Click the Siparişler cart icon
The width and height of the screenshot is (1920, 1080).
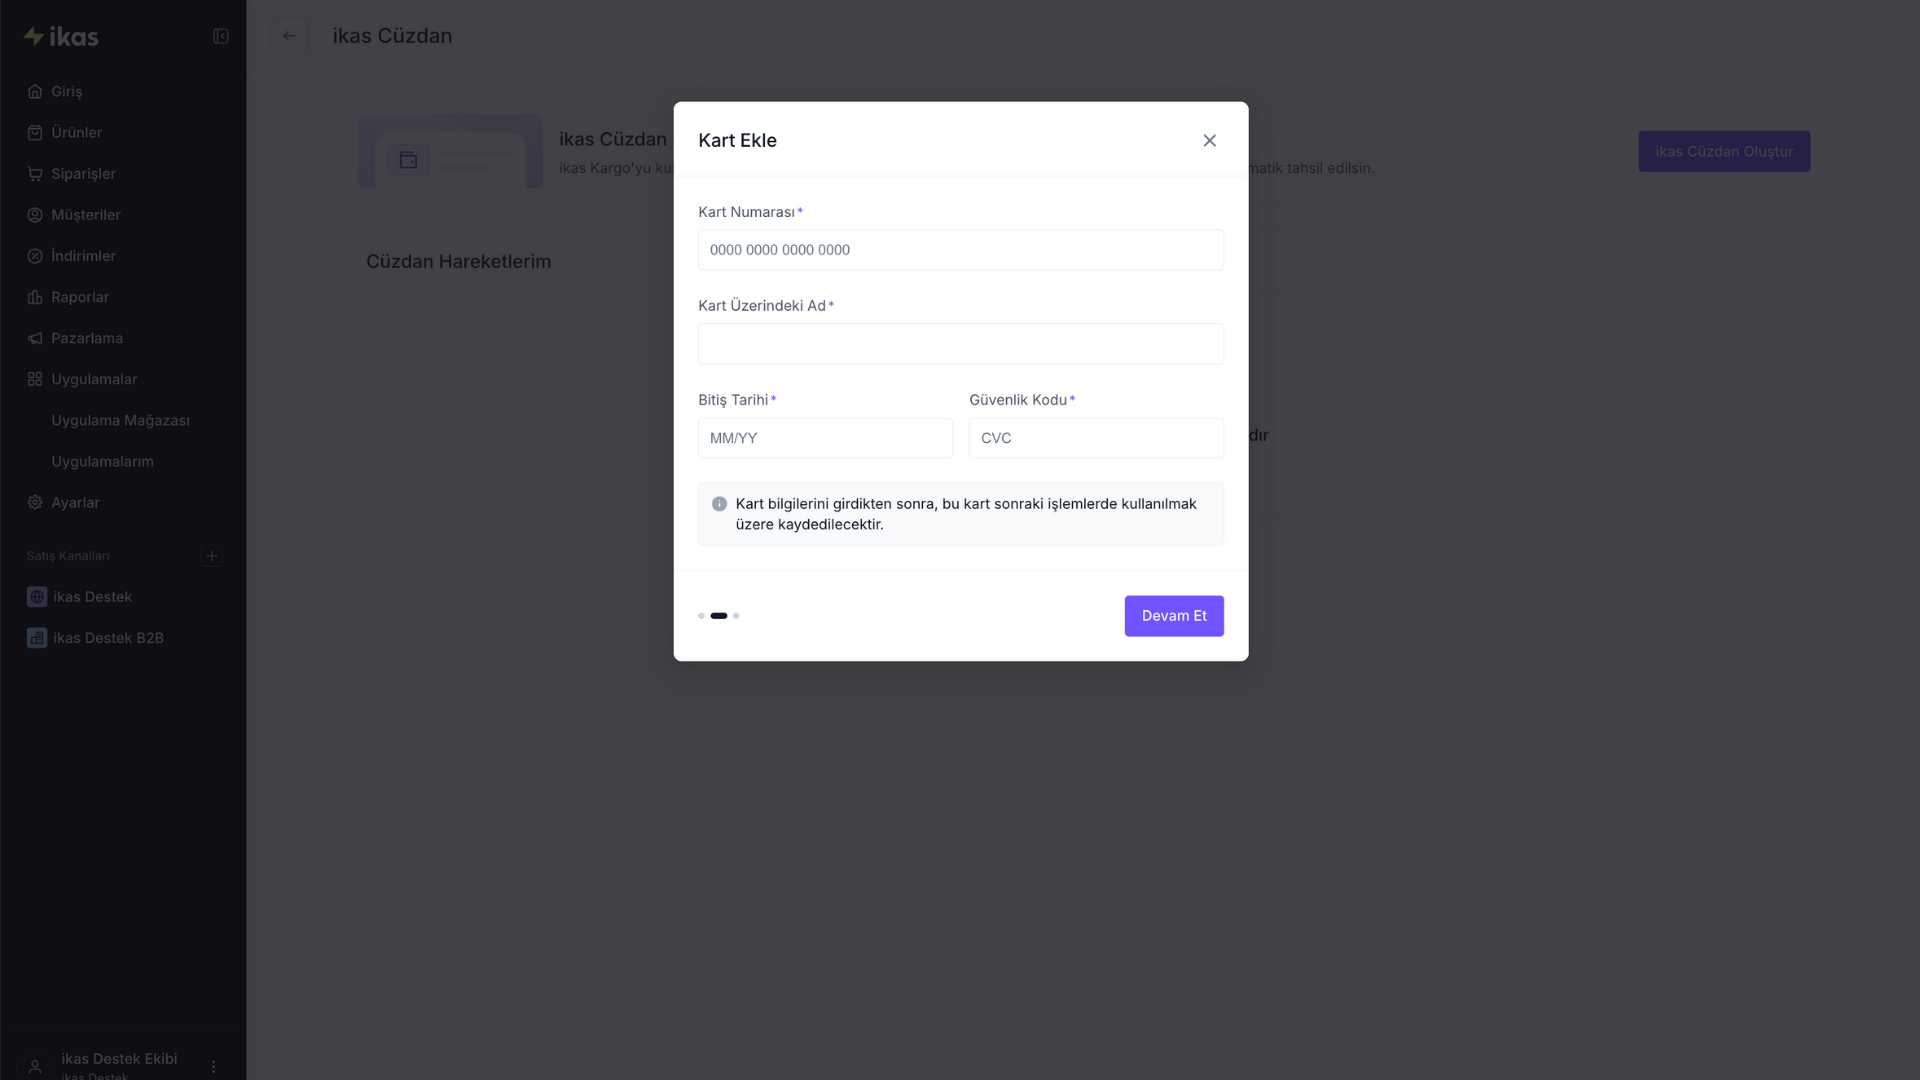(35, 173)
